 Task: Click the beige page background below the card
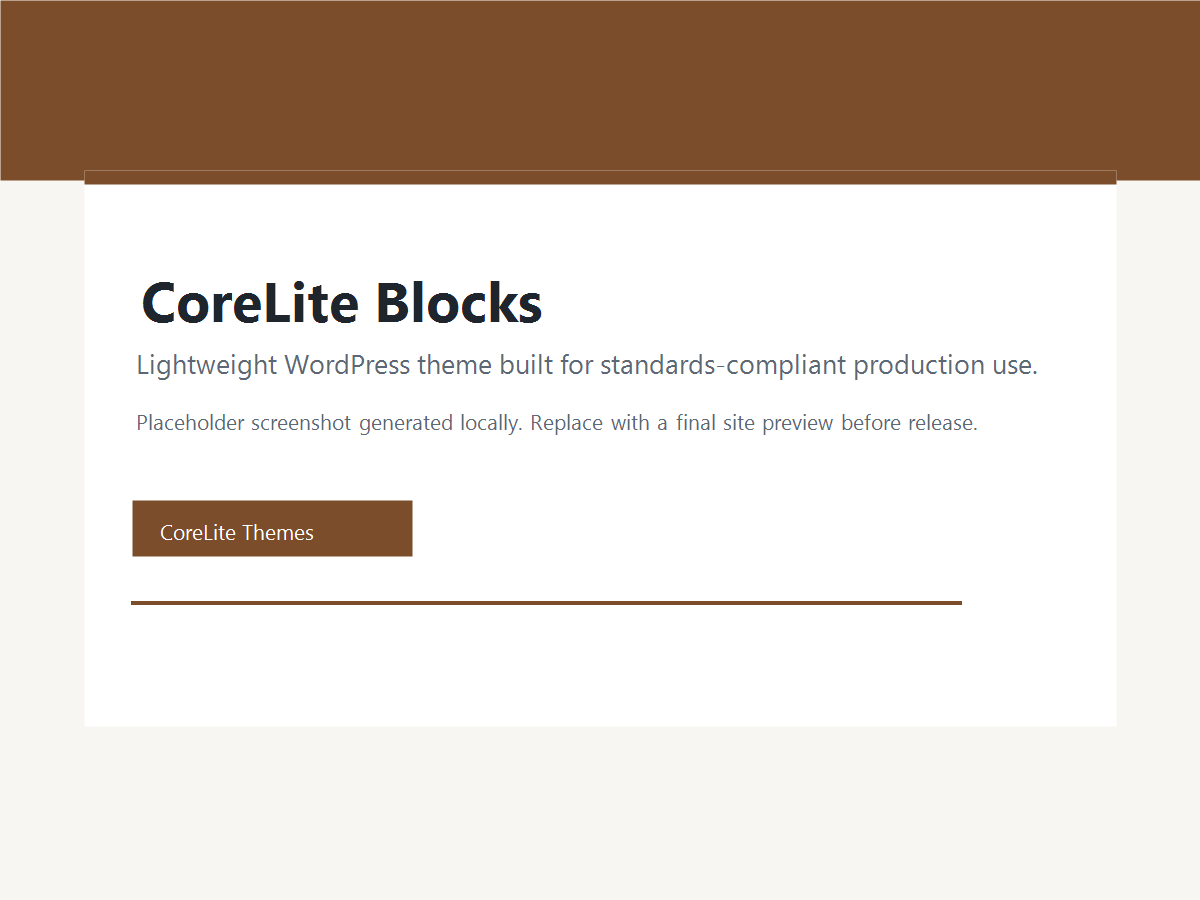coord(600,813)
